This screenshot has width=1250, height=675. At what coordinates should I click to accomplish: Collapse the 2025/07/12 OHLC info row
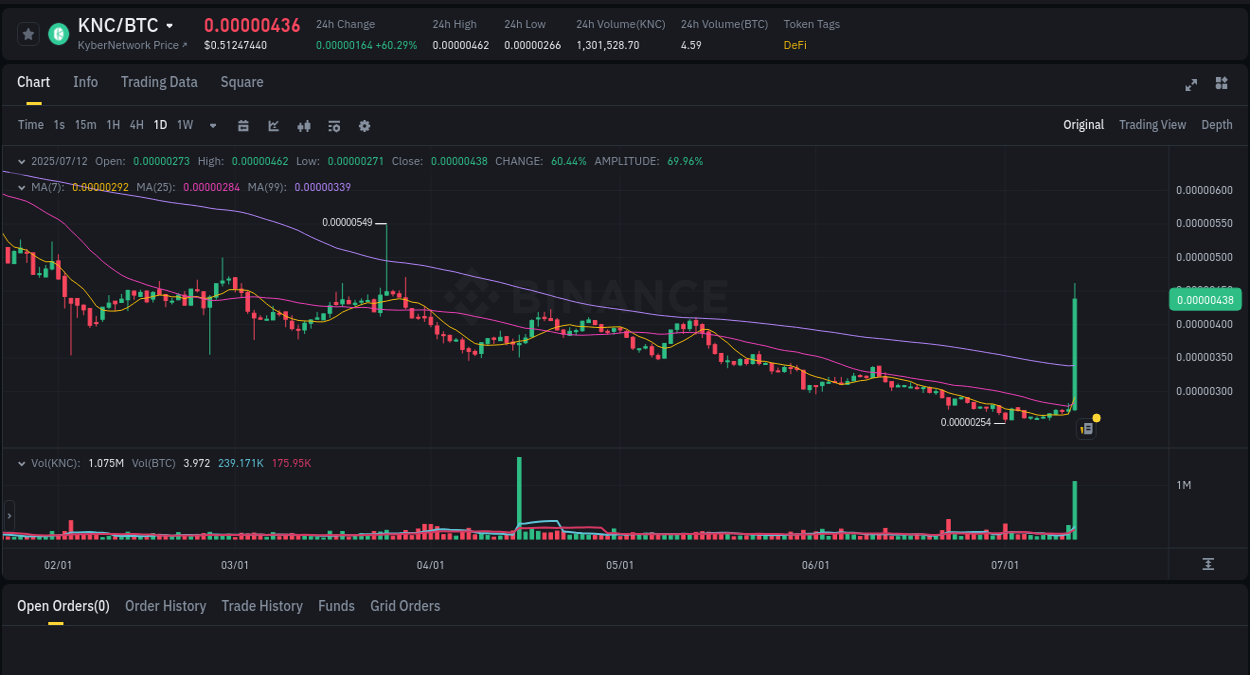21,161
